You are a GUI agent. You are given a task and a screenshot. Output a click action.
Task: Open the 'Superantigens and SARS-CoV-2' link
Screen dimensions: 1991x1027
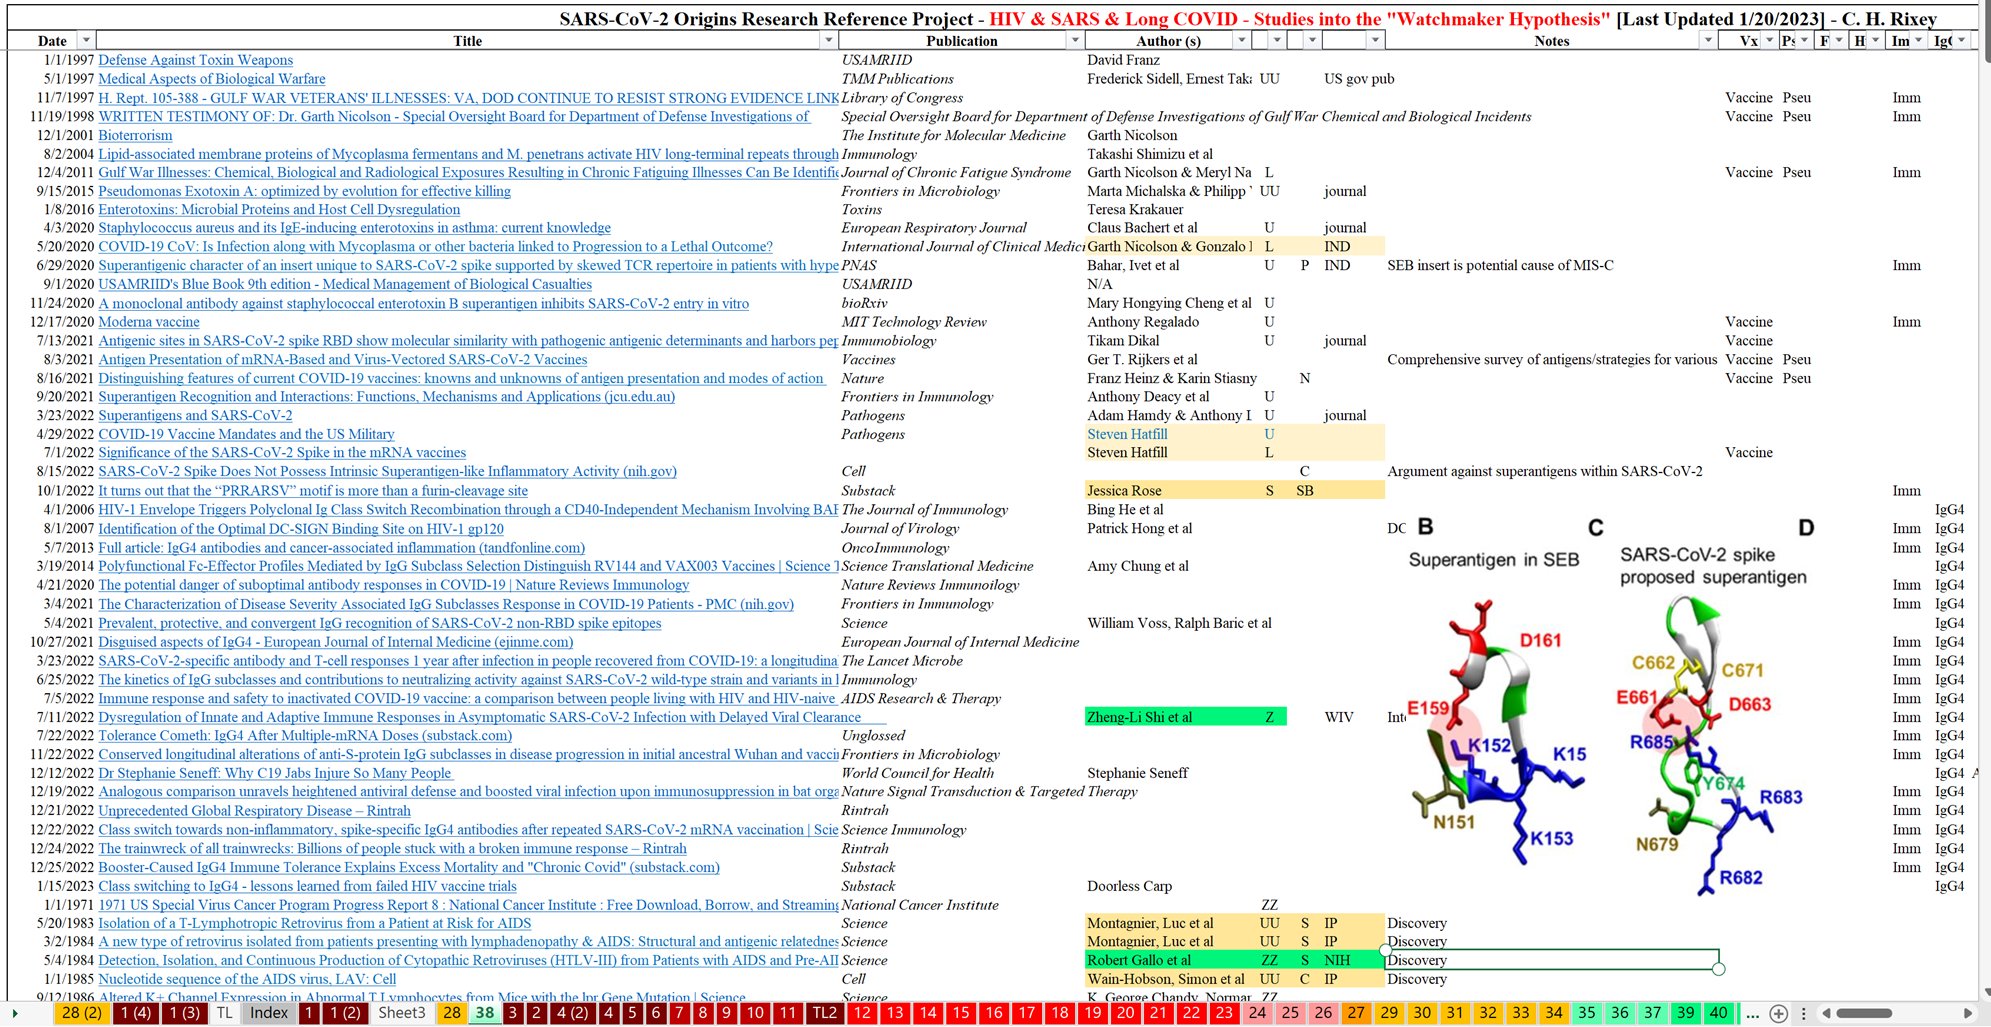point(195,416)
